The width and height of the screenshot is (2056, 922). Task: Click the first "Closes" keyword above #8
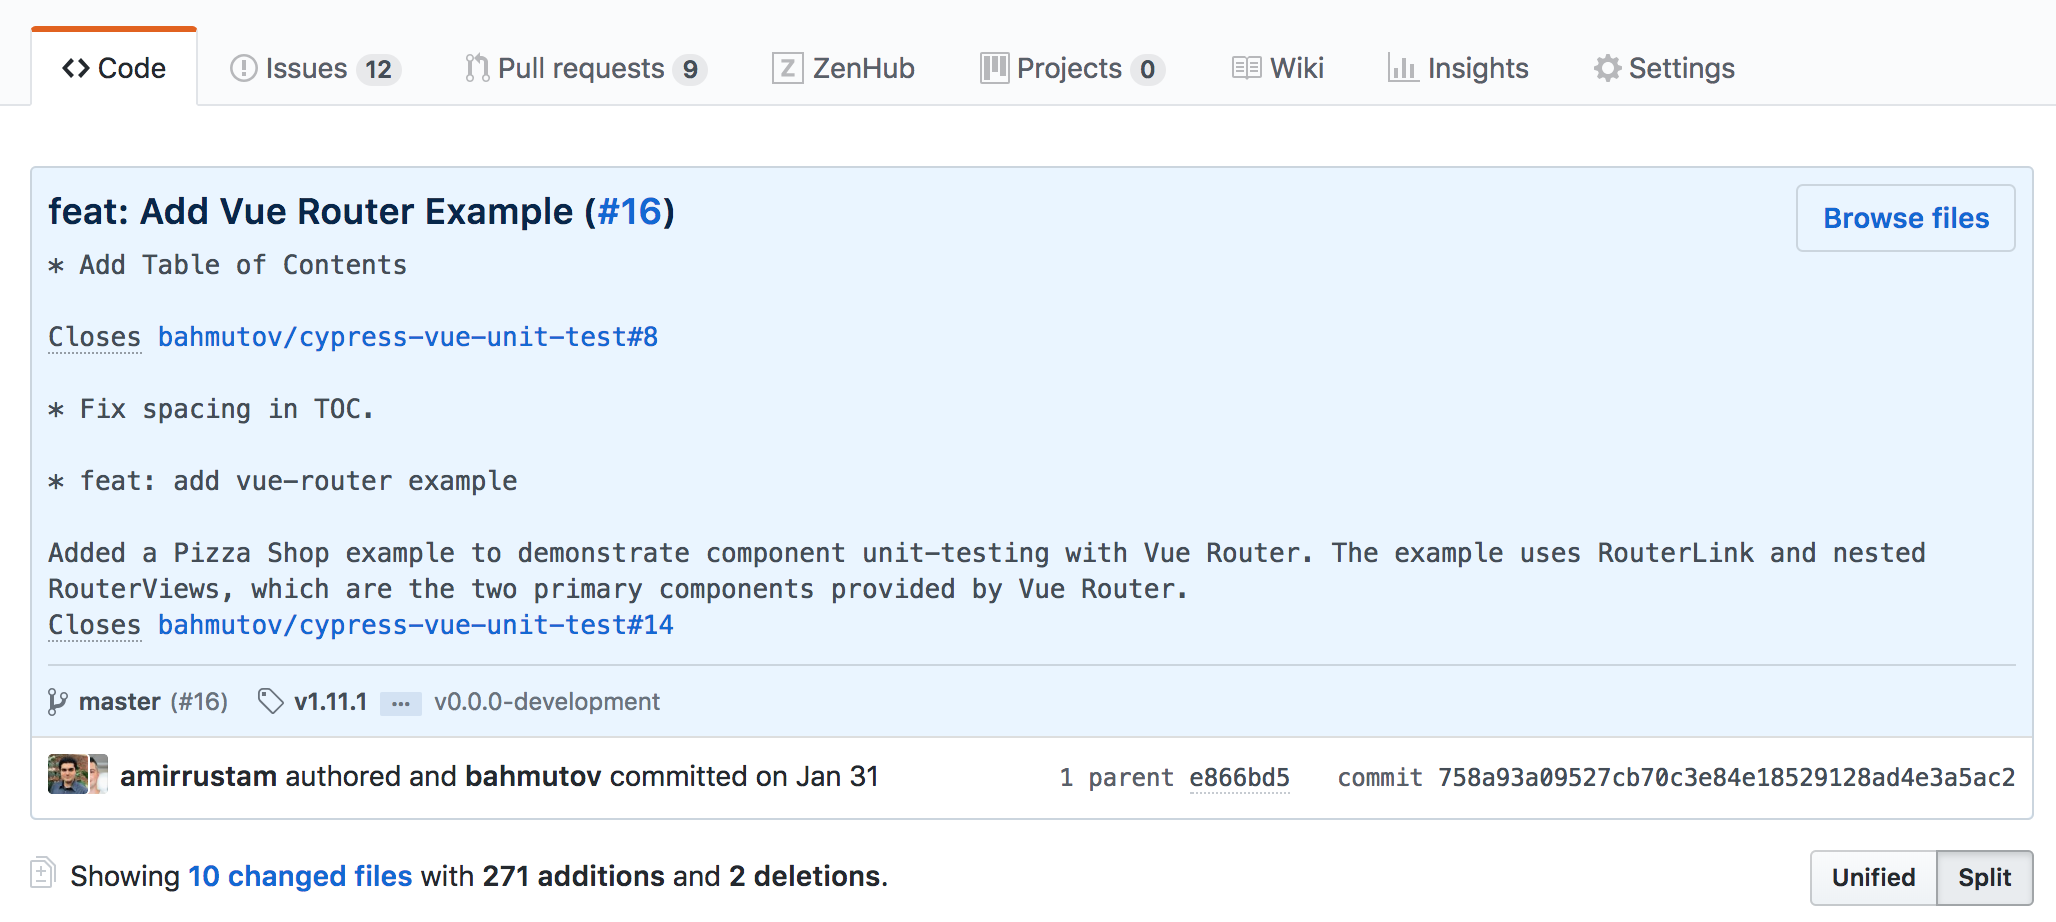95,337
